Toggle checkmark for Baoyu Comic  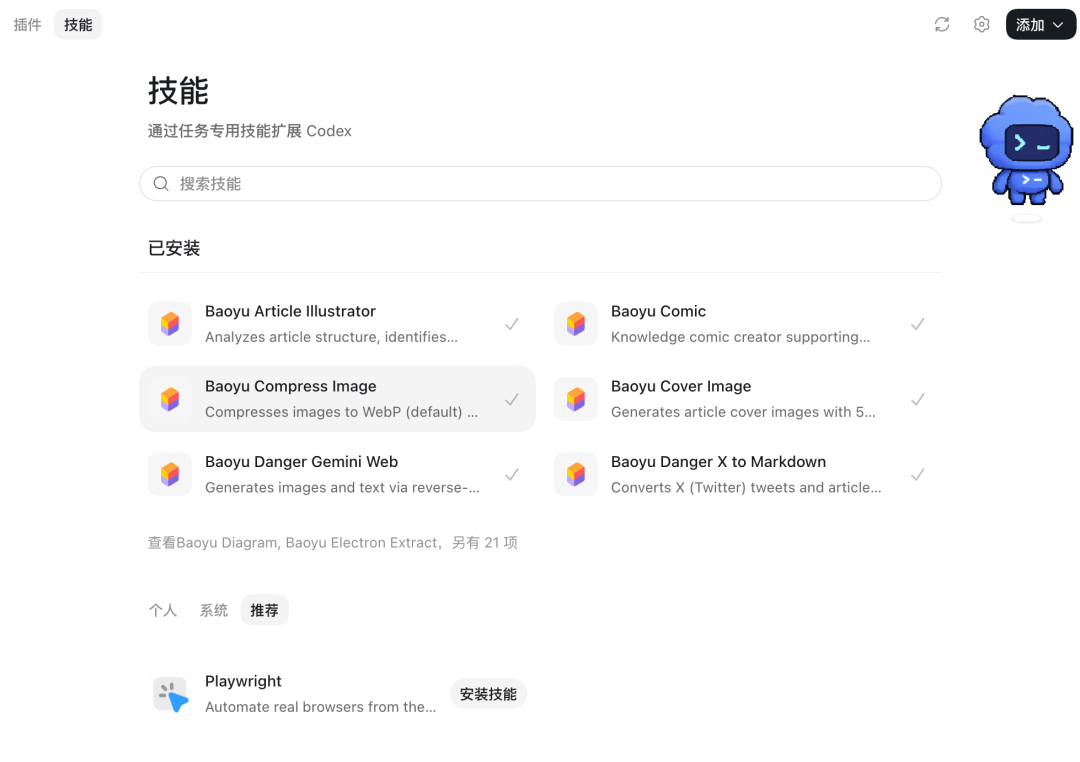(917, 324)
